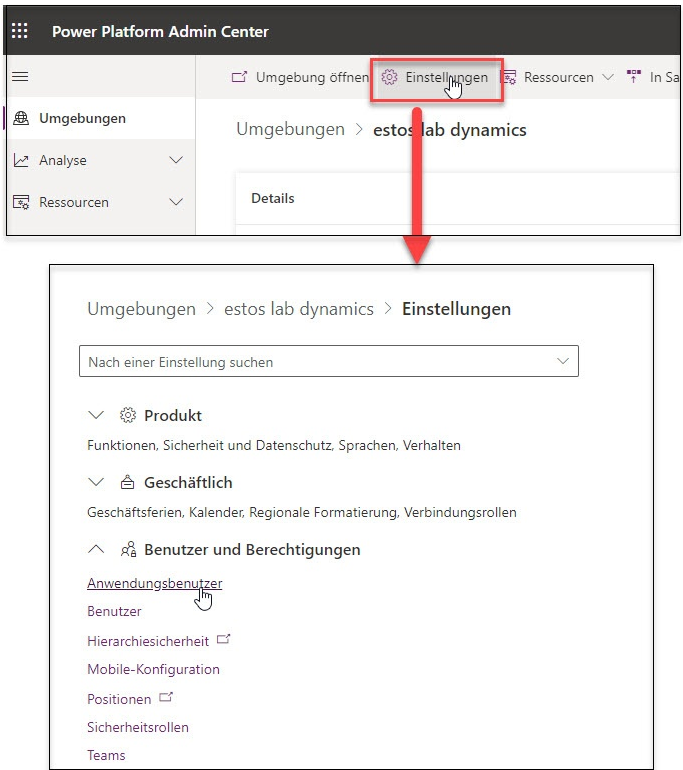Expand the Geschäftlich settings section
683x770 pixels.
click(x=96, y=482)
